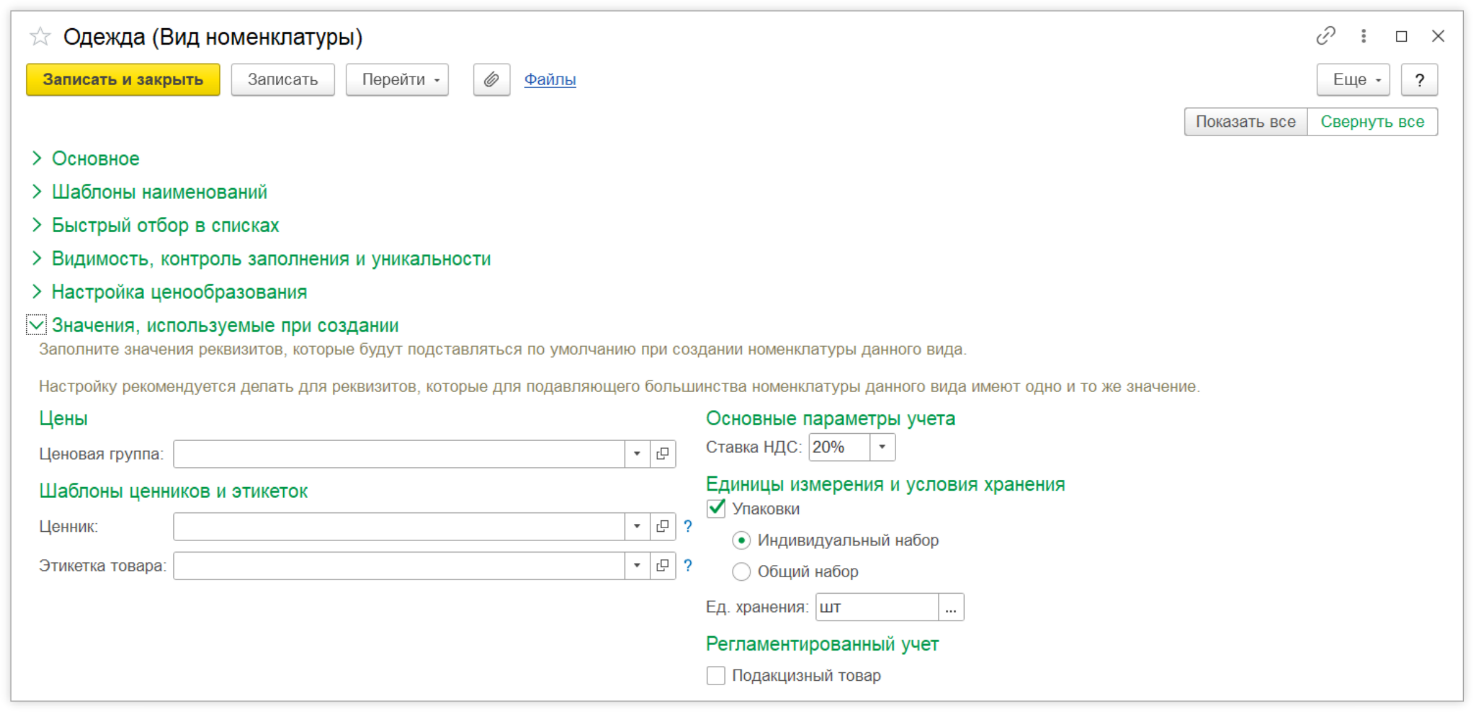Select the Общий набор radio option
Screen dimensions: 1473x712
[741, 572]
